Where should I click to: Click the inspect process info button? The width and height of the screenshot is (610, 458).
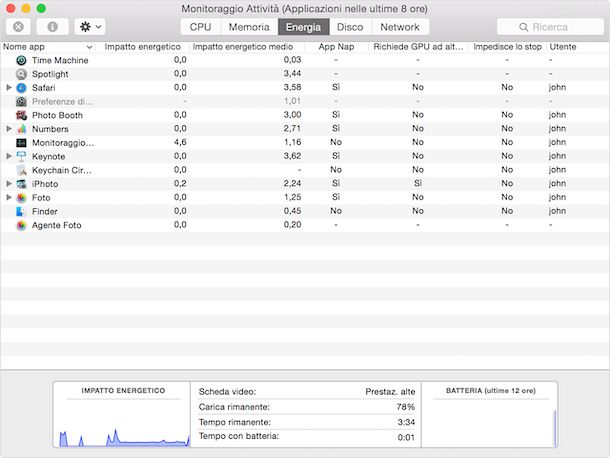(53, 27)
